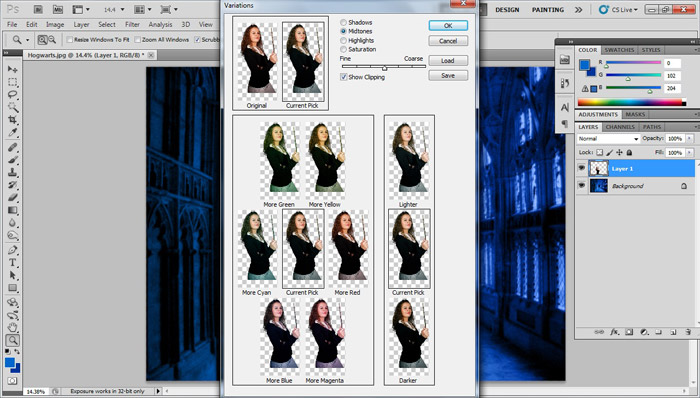Select the Hand tool

click(12, 328)
